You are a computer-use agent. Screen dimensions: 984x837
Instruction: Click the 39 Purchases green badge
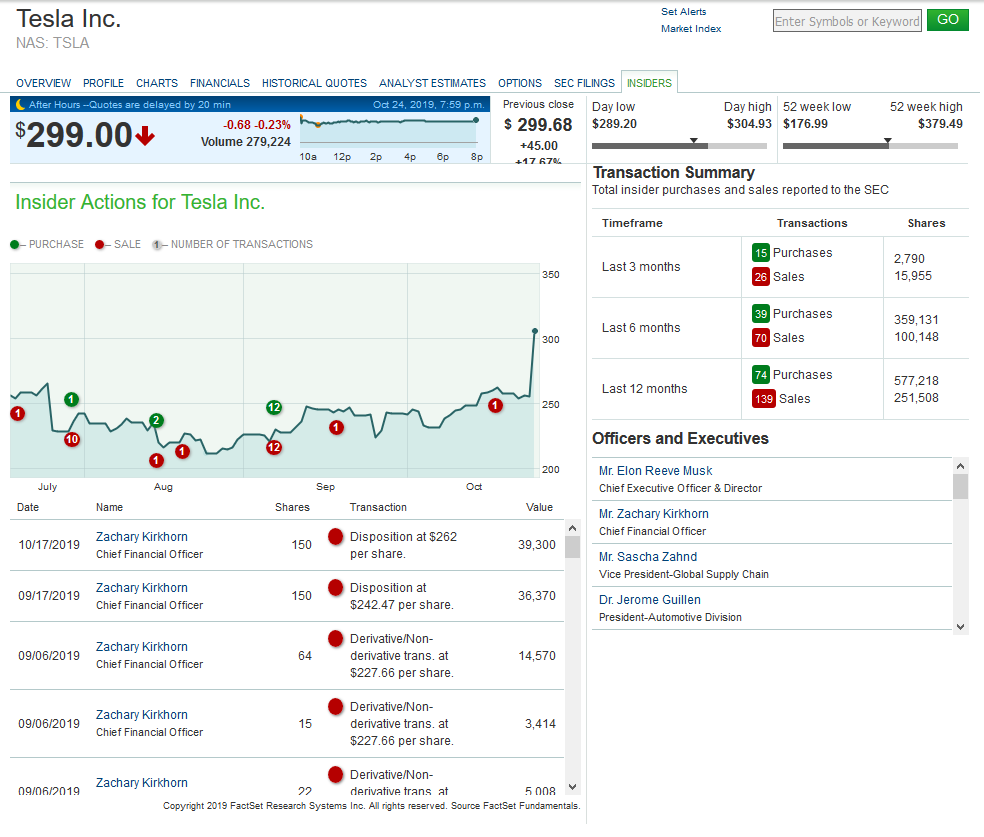click(x=761, y=314)
